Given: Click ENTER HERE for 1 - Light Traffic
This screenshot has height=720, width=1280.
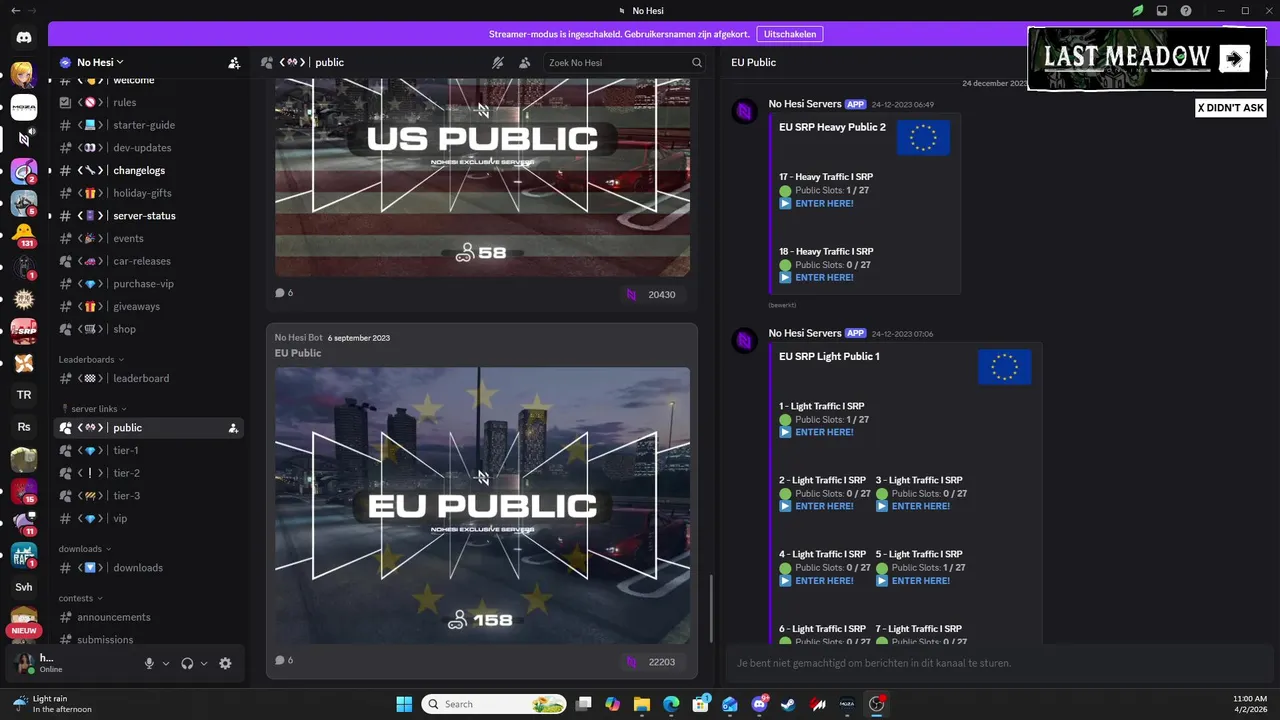Looking at the screenshot, I should tap(824, 432).
